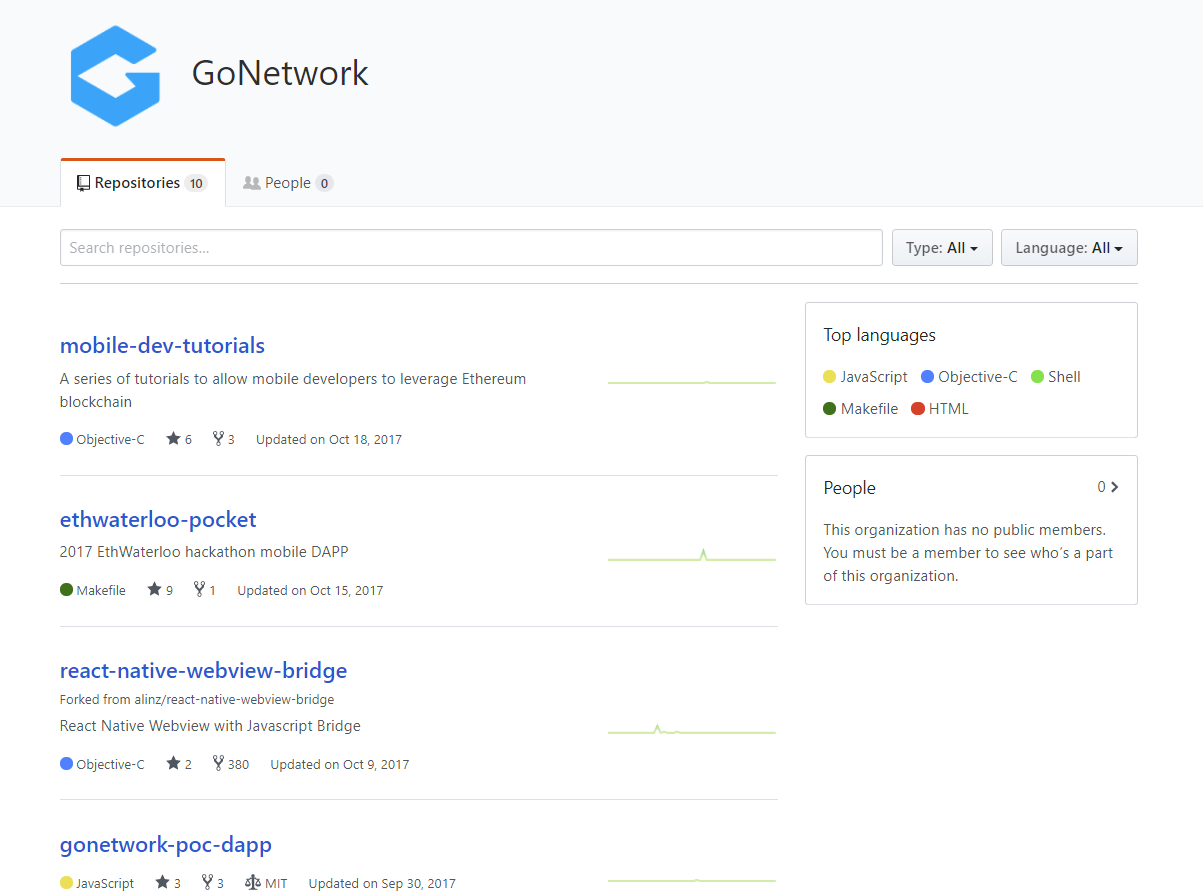The image size is (1203, 893).
Task: Click JavaScript label under gonetwork-poc-dapp
Action: [x=105, y=883]
